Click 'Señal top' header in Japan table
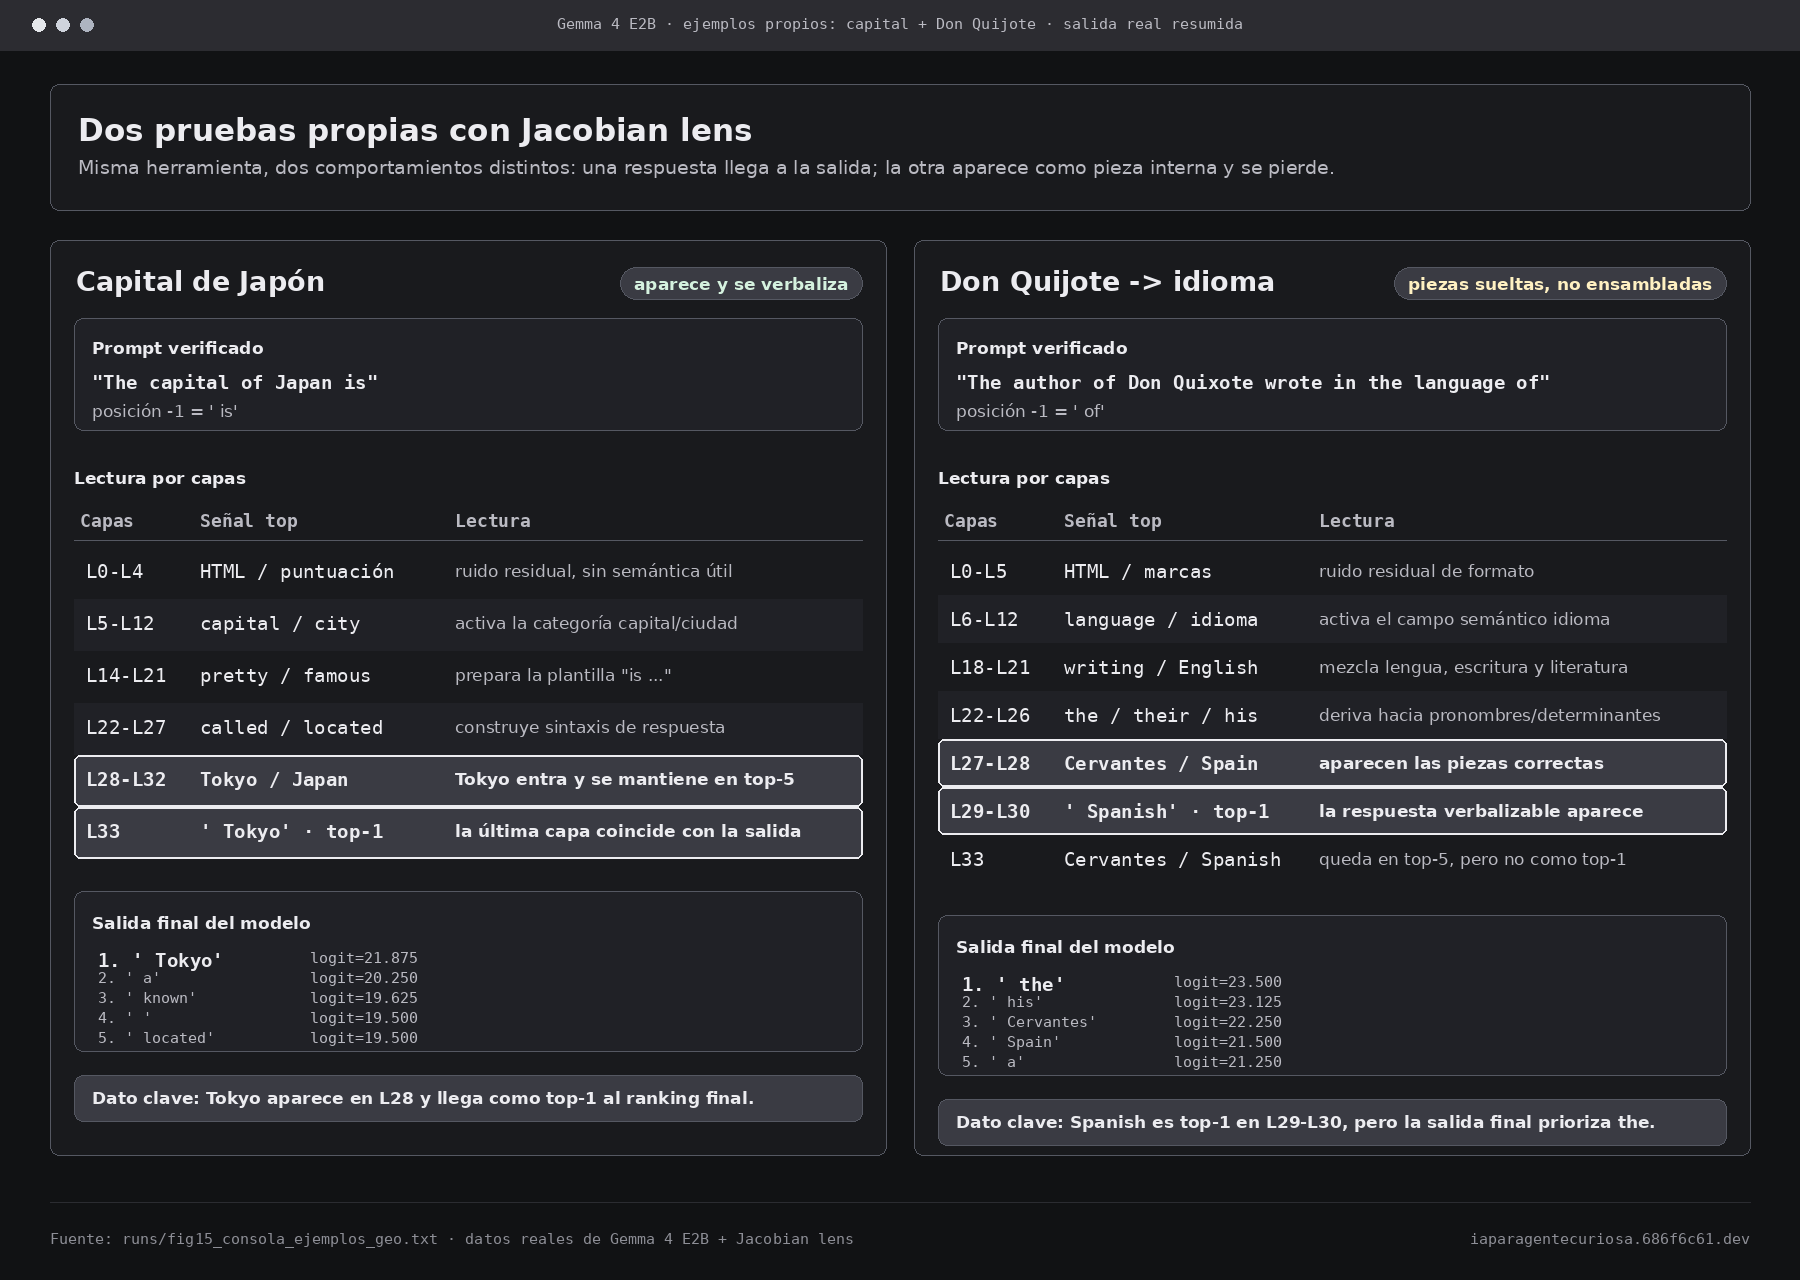This screenshot has width=1800, height=1280. tap(249, 521)
